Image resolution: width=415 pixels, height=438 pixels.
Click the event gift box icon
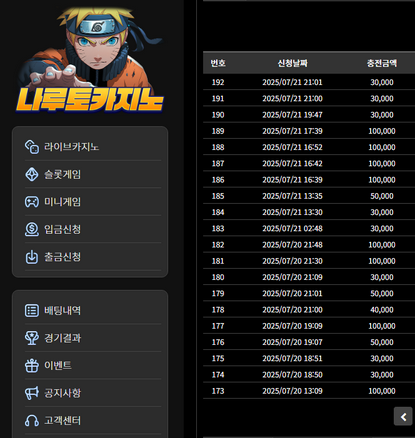[x=32, y=365]
